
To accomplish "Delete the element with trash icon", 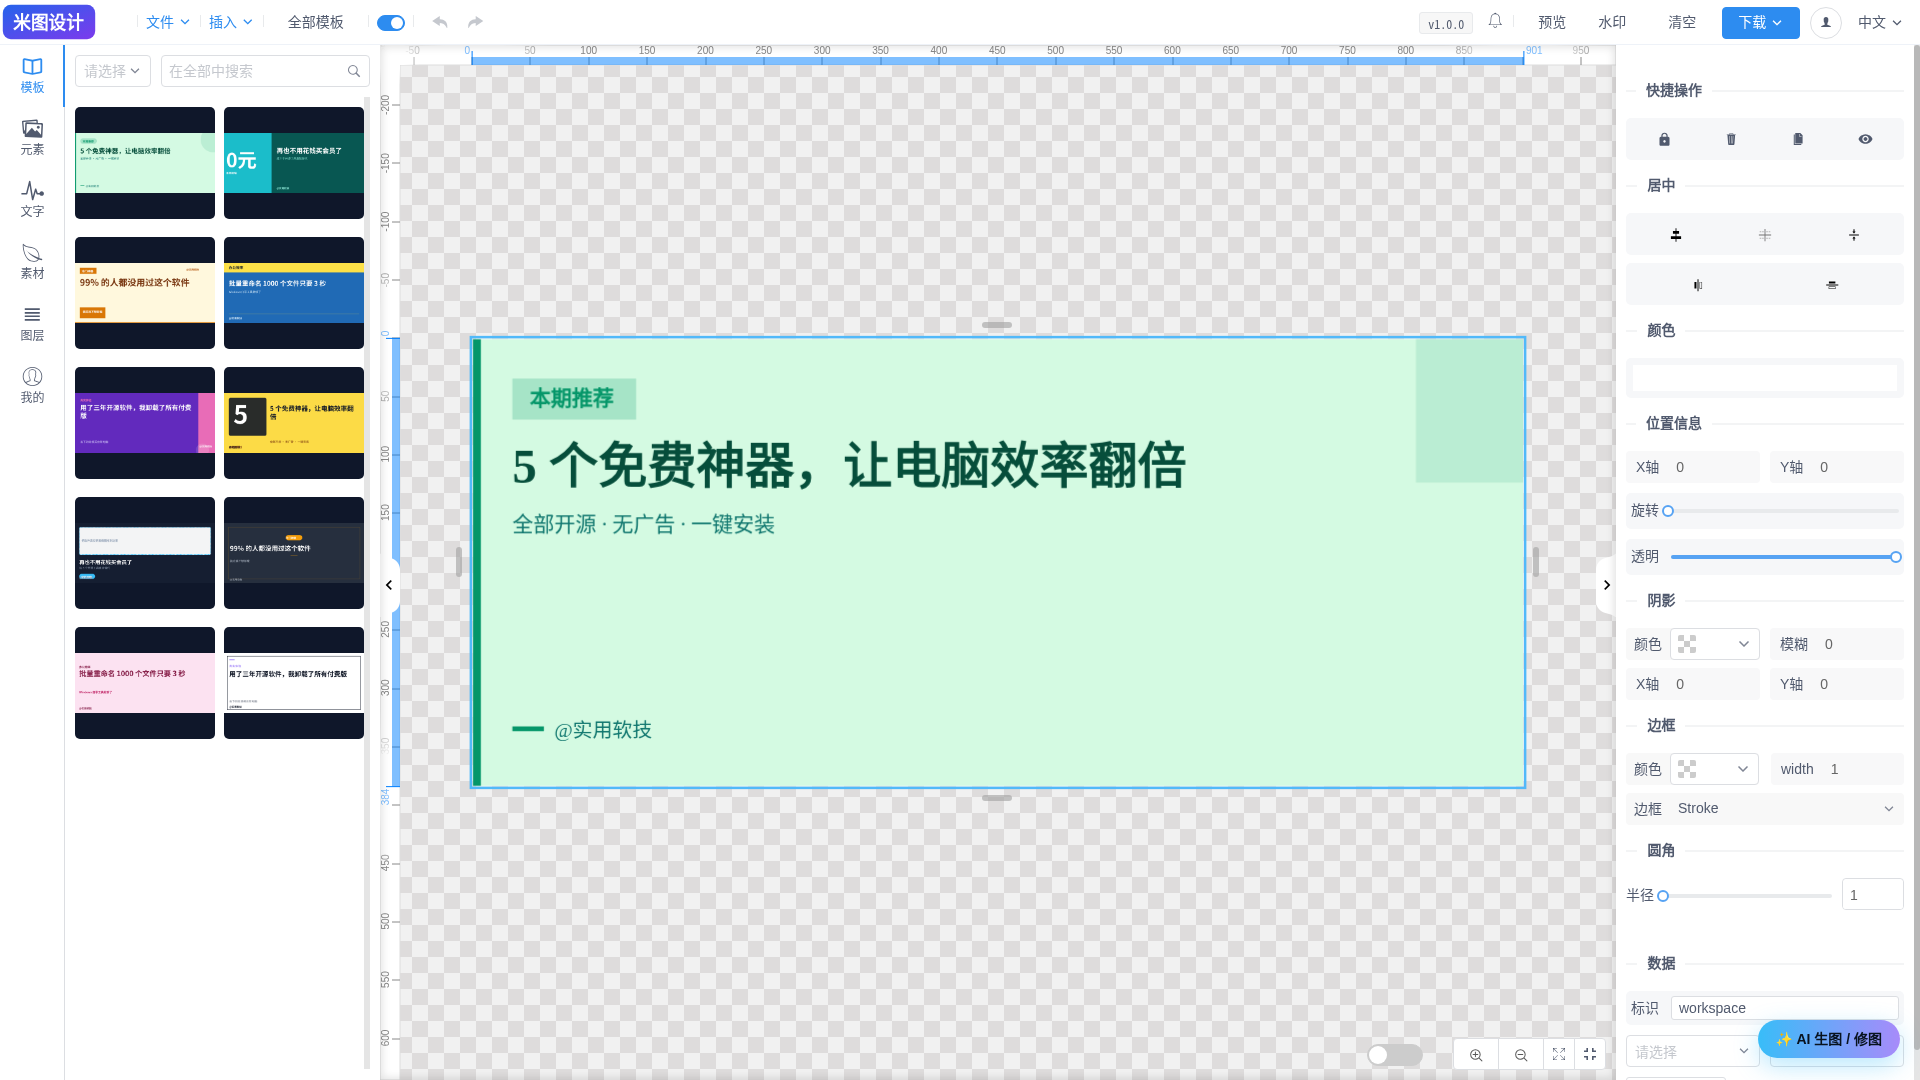I will pyautogui.click(x=1731, y=139).
